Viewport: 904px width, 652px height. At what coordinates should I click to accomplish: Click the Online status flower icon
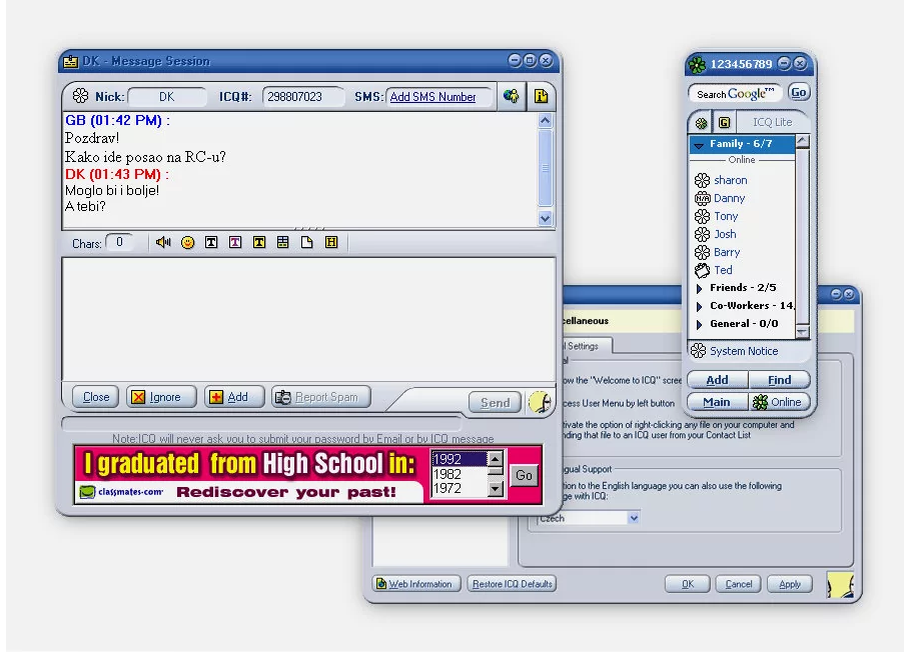pos(759,402)
